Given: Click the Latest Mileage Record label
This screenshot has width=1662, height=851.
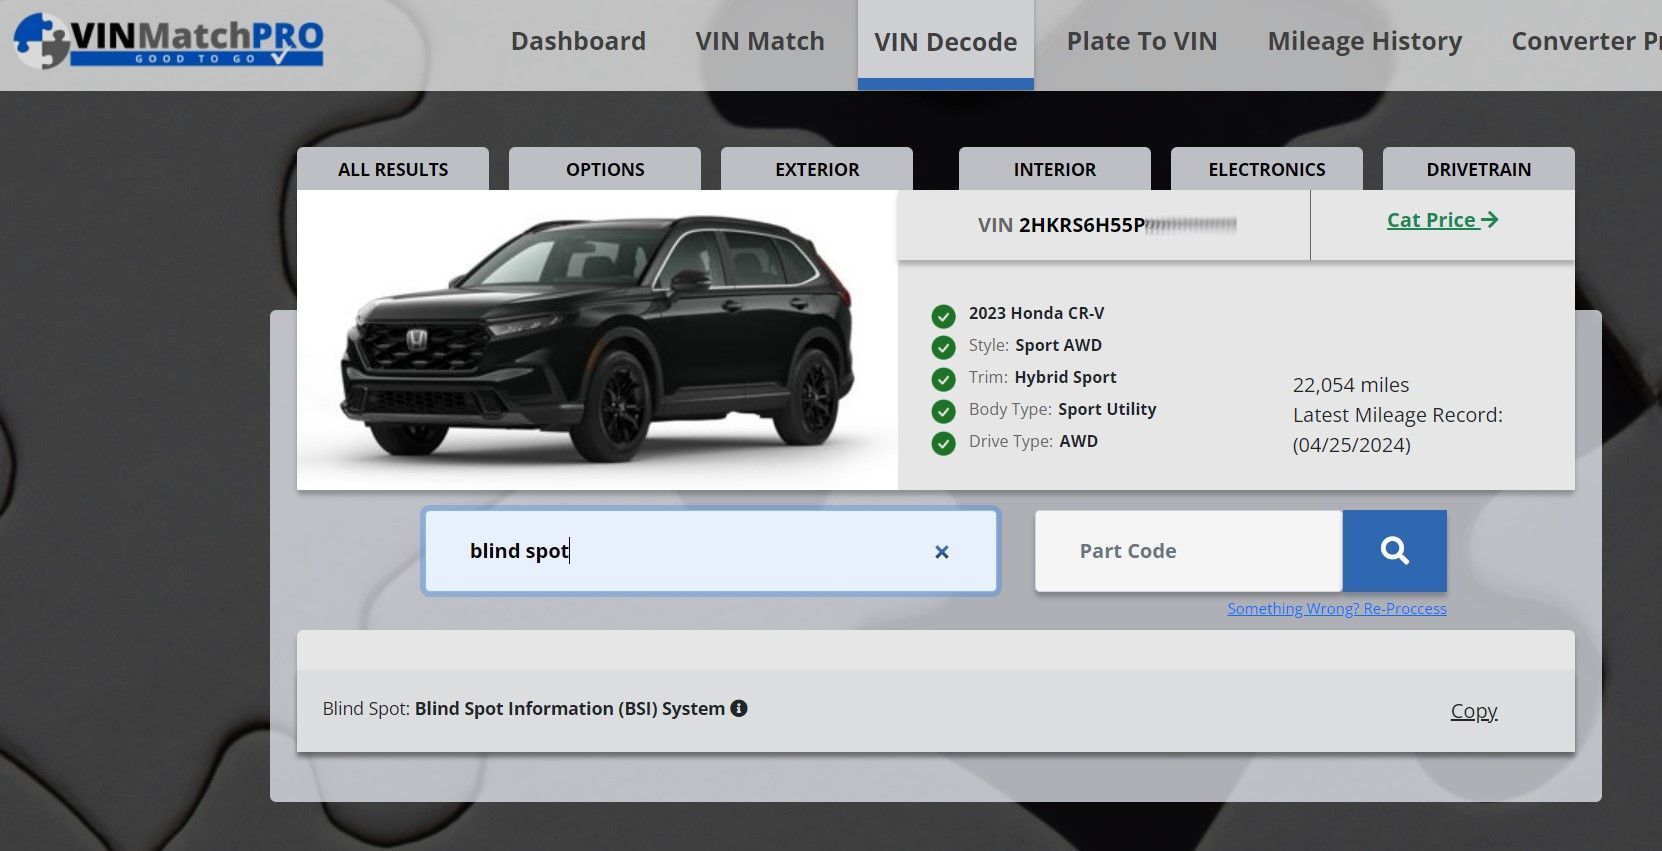Looking at the screenshot, I should (1397, 415).
